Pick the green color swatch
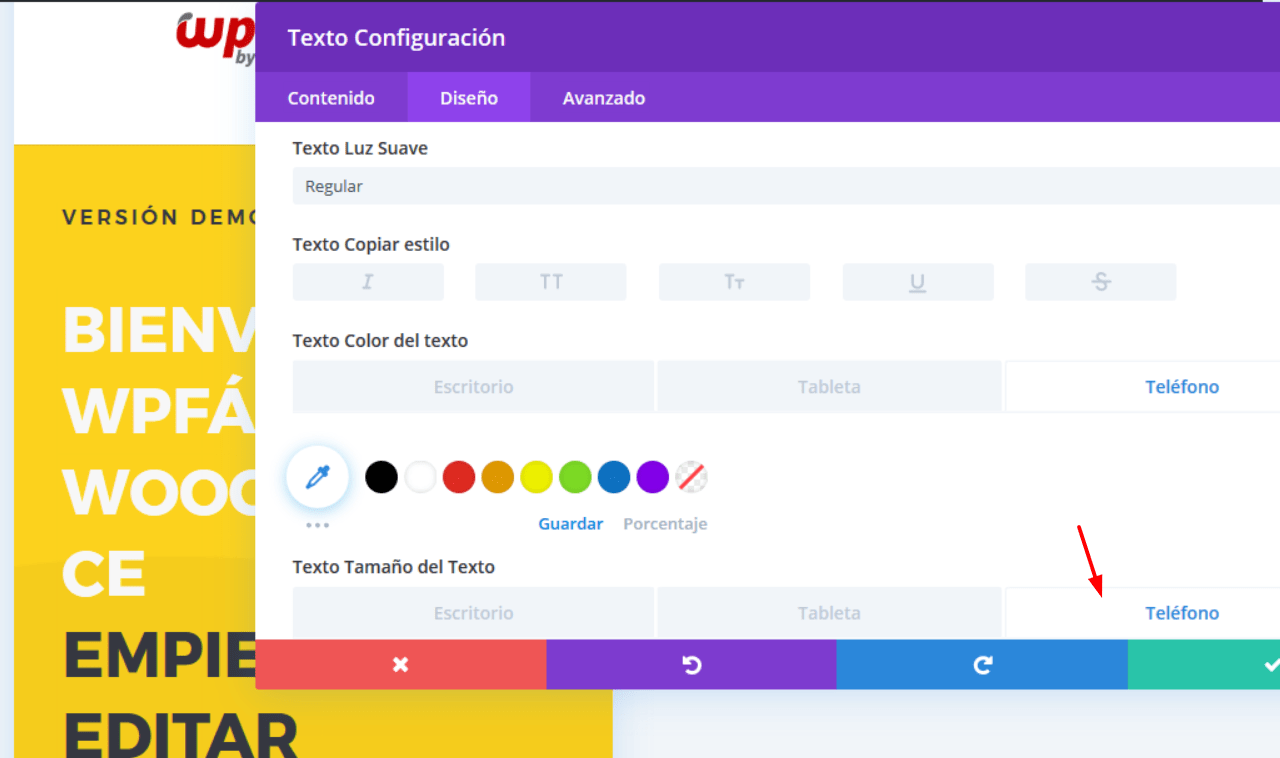This screenshot has height=758, width=1280. pos(575,477)
